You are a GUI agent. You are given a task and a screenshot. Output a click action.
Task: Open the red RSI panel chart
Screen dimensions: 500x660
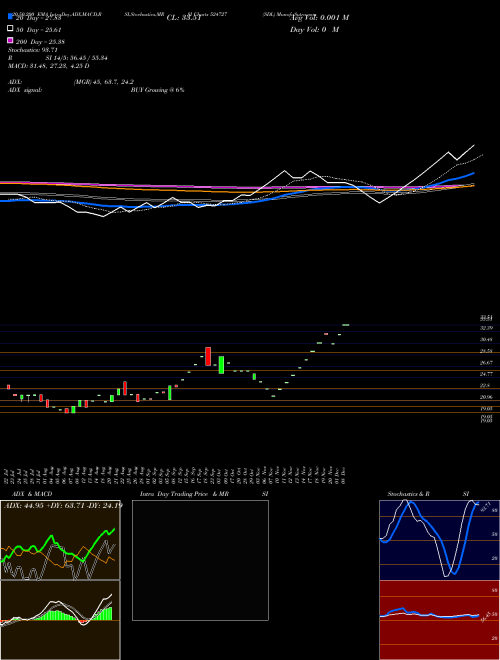point(439,620)
